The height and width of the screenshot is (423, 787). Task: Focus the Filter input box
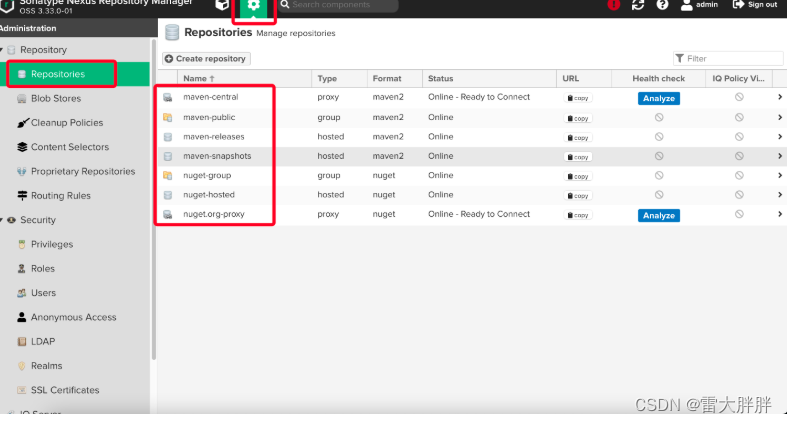[728, 59]
